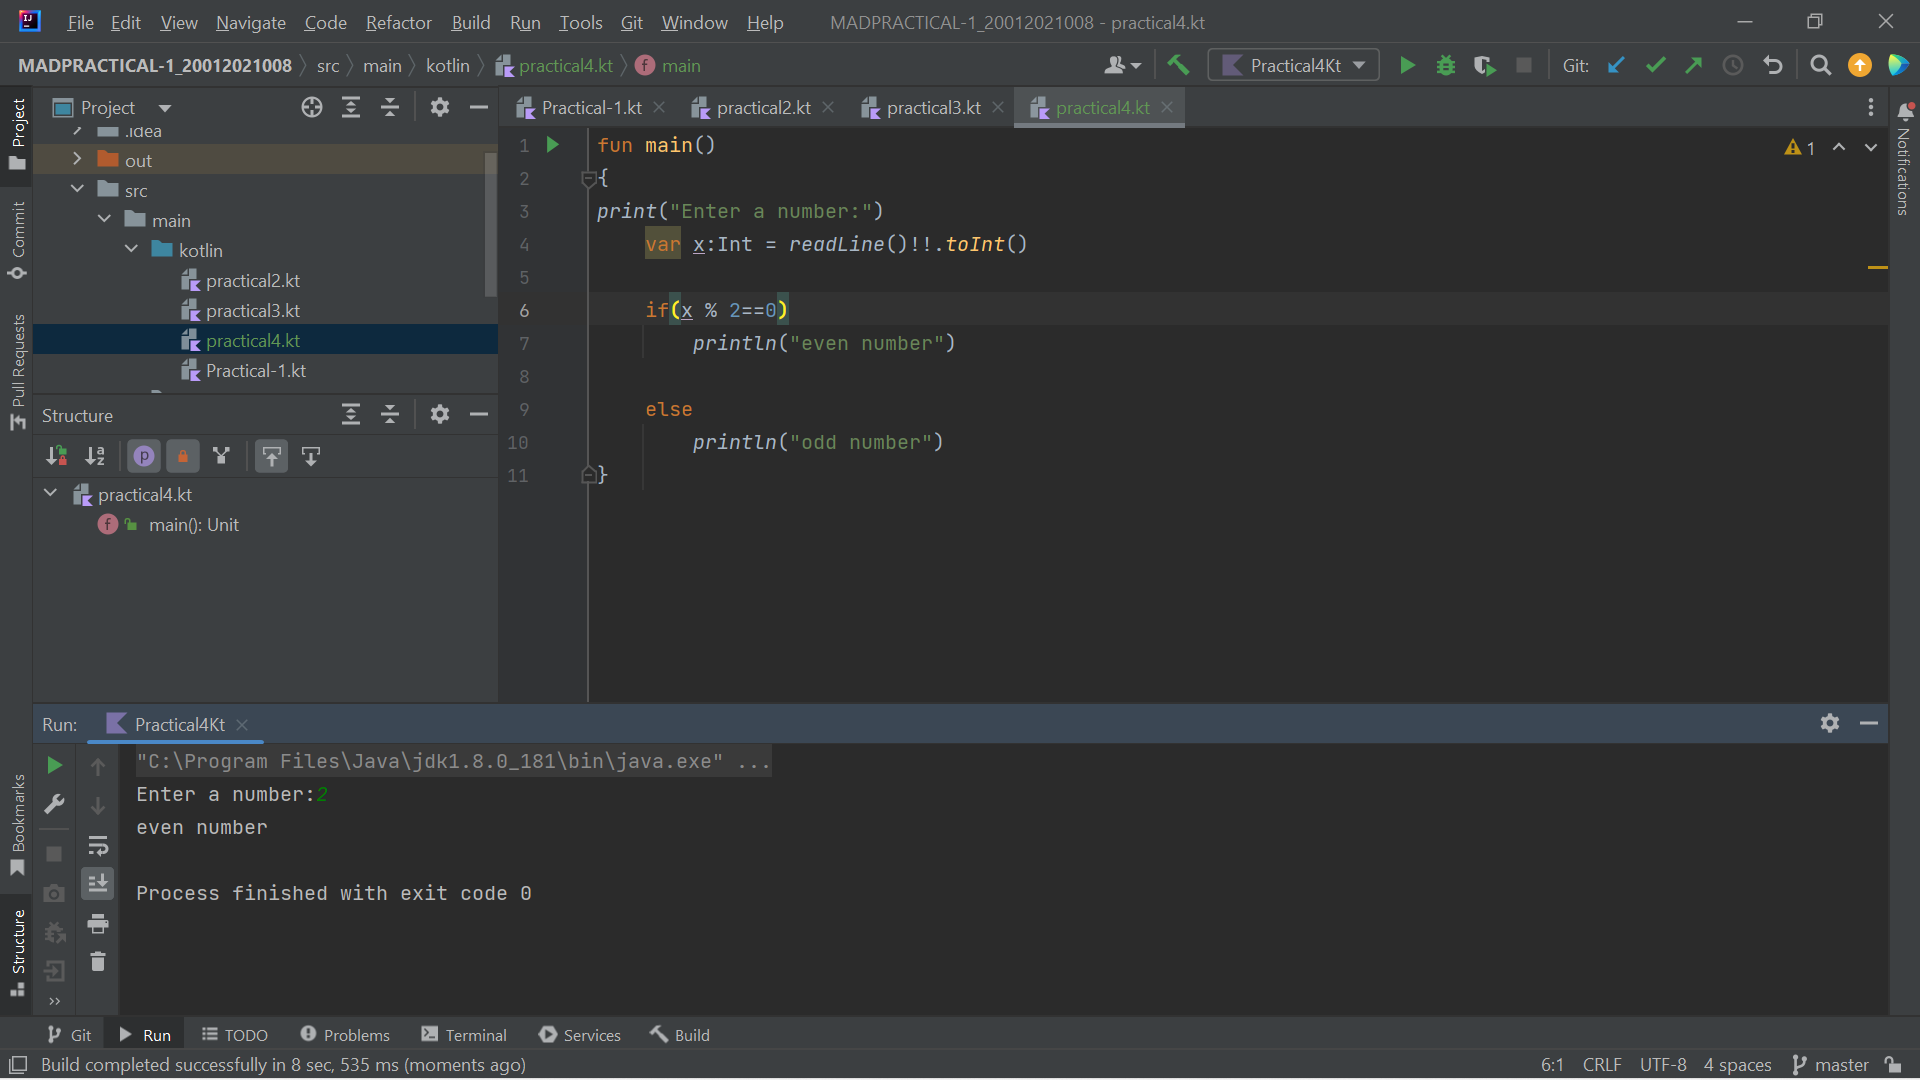Switch to the practical2.kt editor tab
Image resolution: width=1920 pixels, height=1080 pixels.
[x=763, y=108]
